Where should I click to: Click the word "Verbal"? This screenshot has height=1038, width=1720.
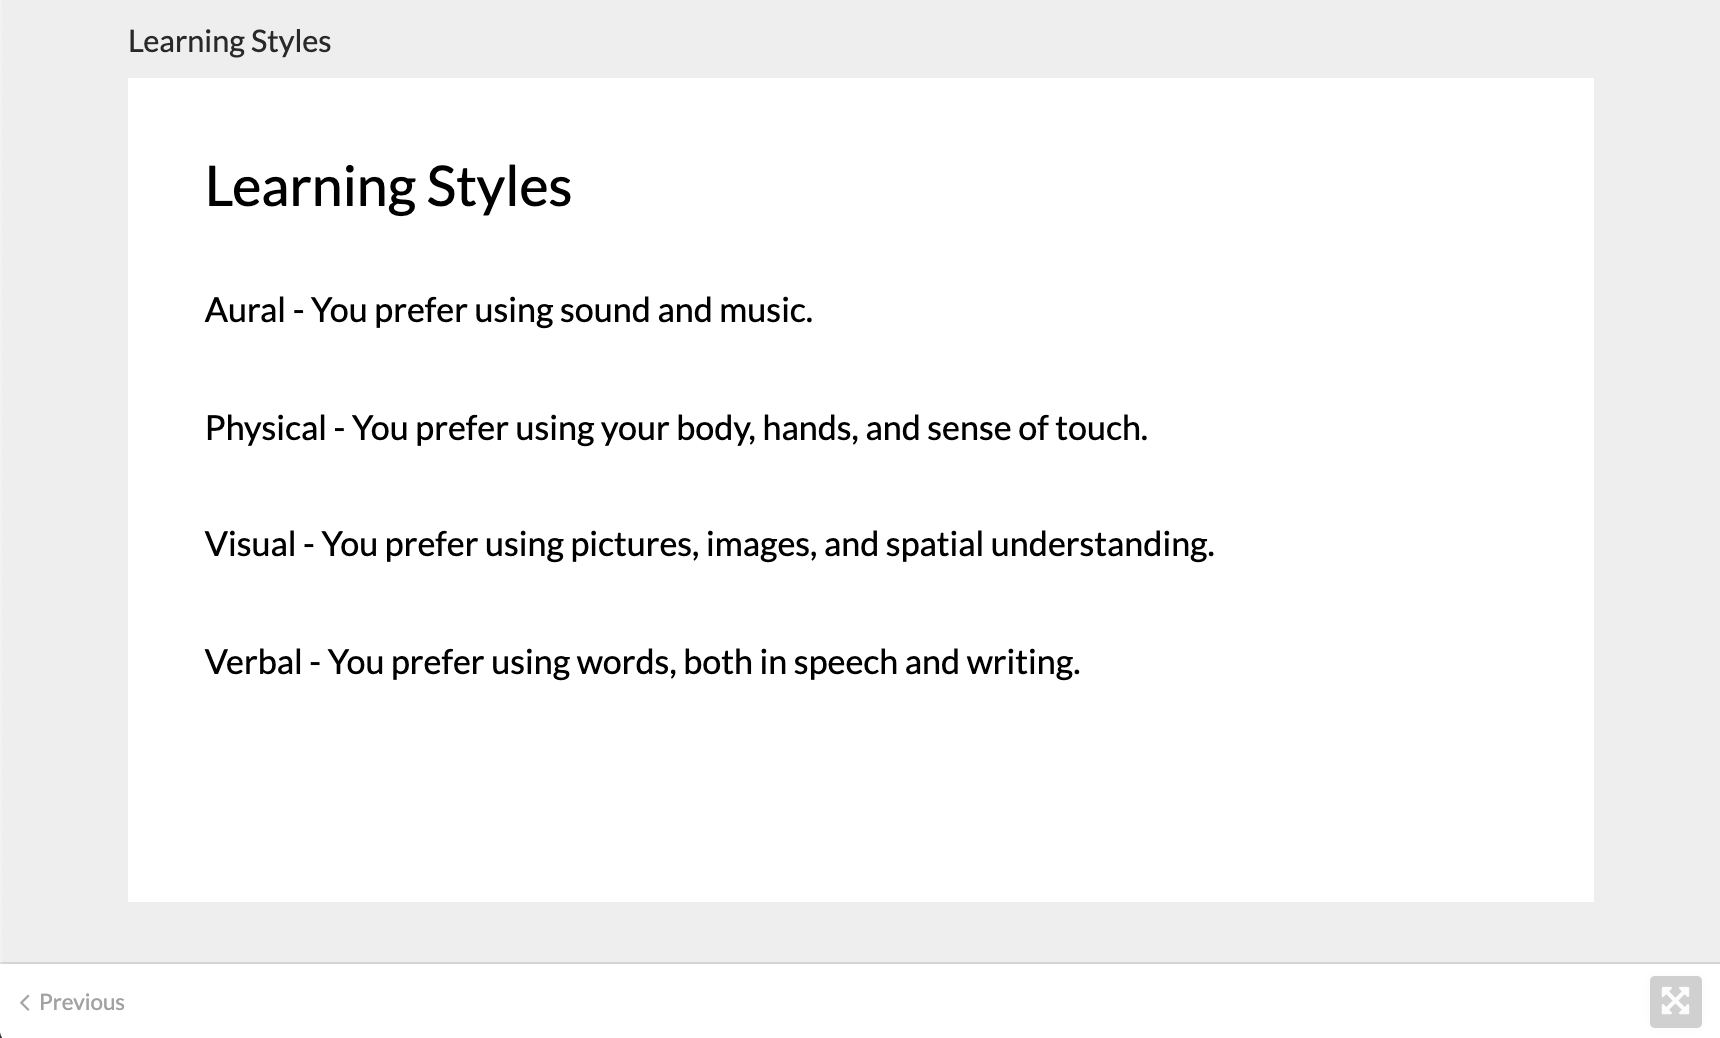point(253,662)
